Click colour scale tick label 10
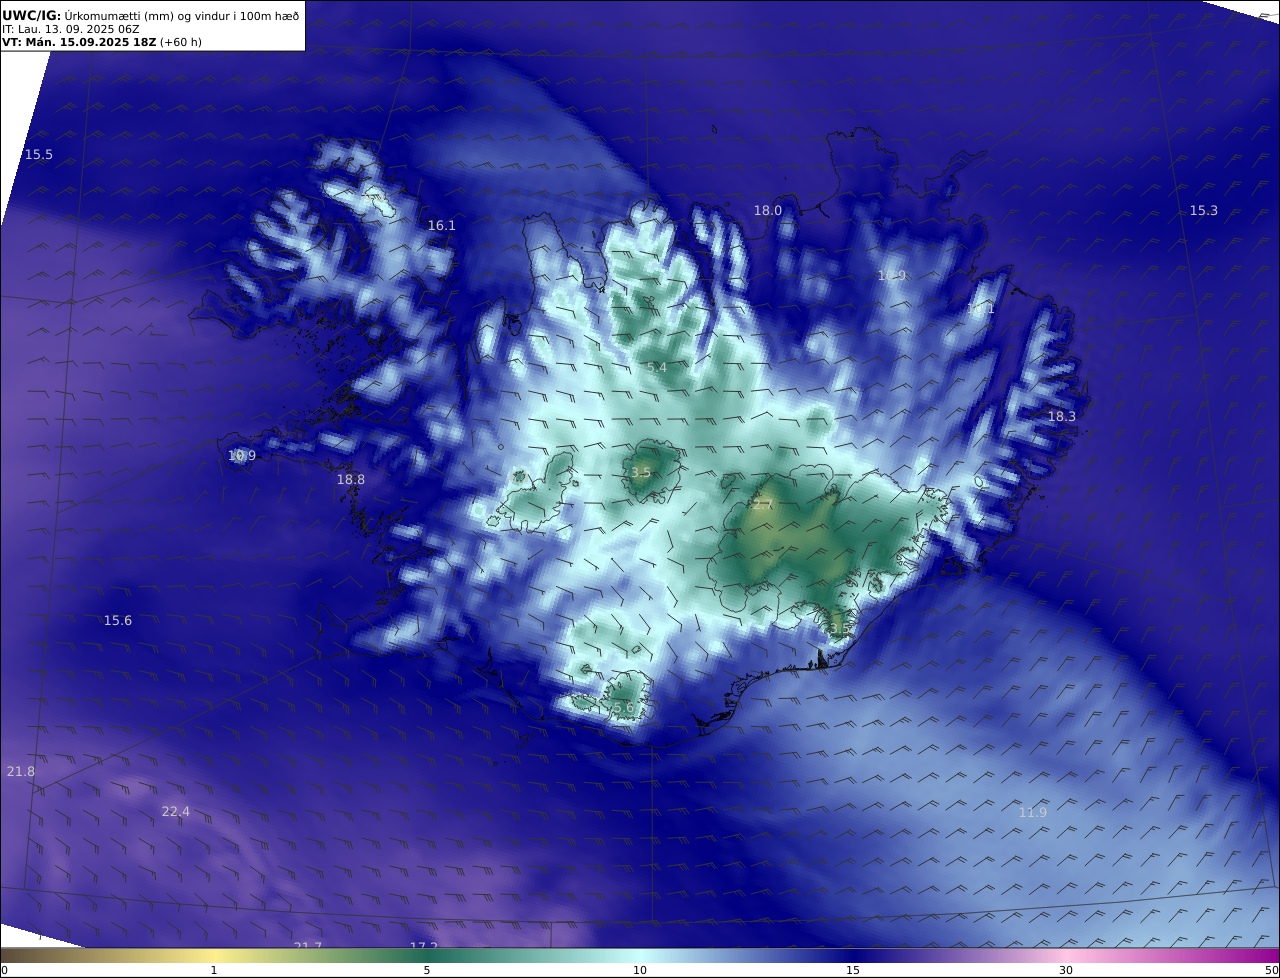Viewport: 1280px width, 978px height. tap(640, 971)
